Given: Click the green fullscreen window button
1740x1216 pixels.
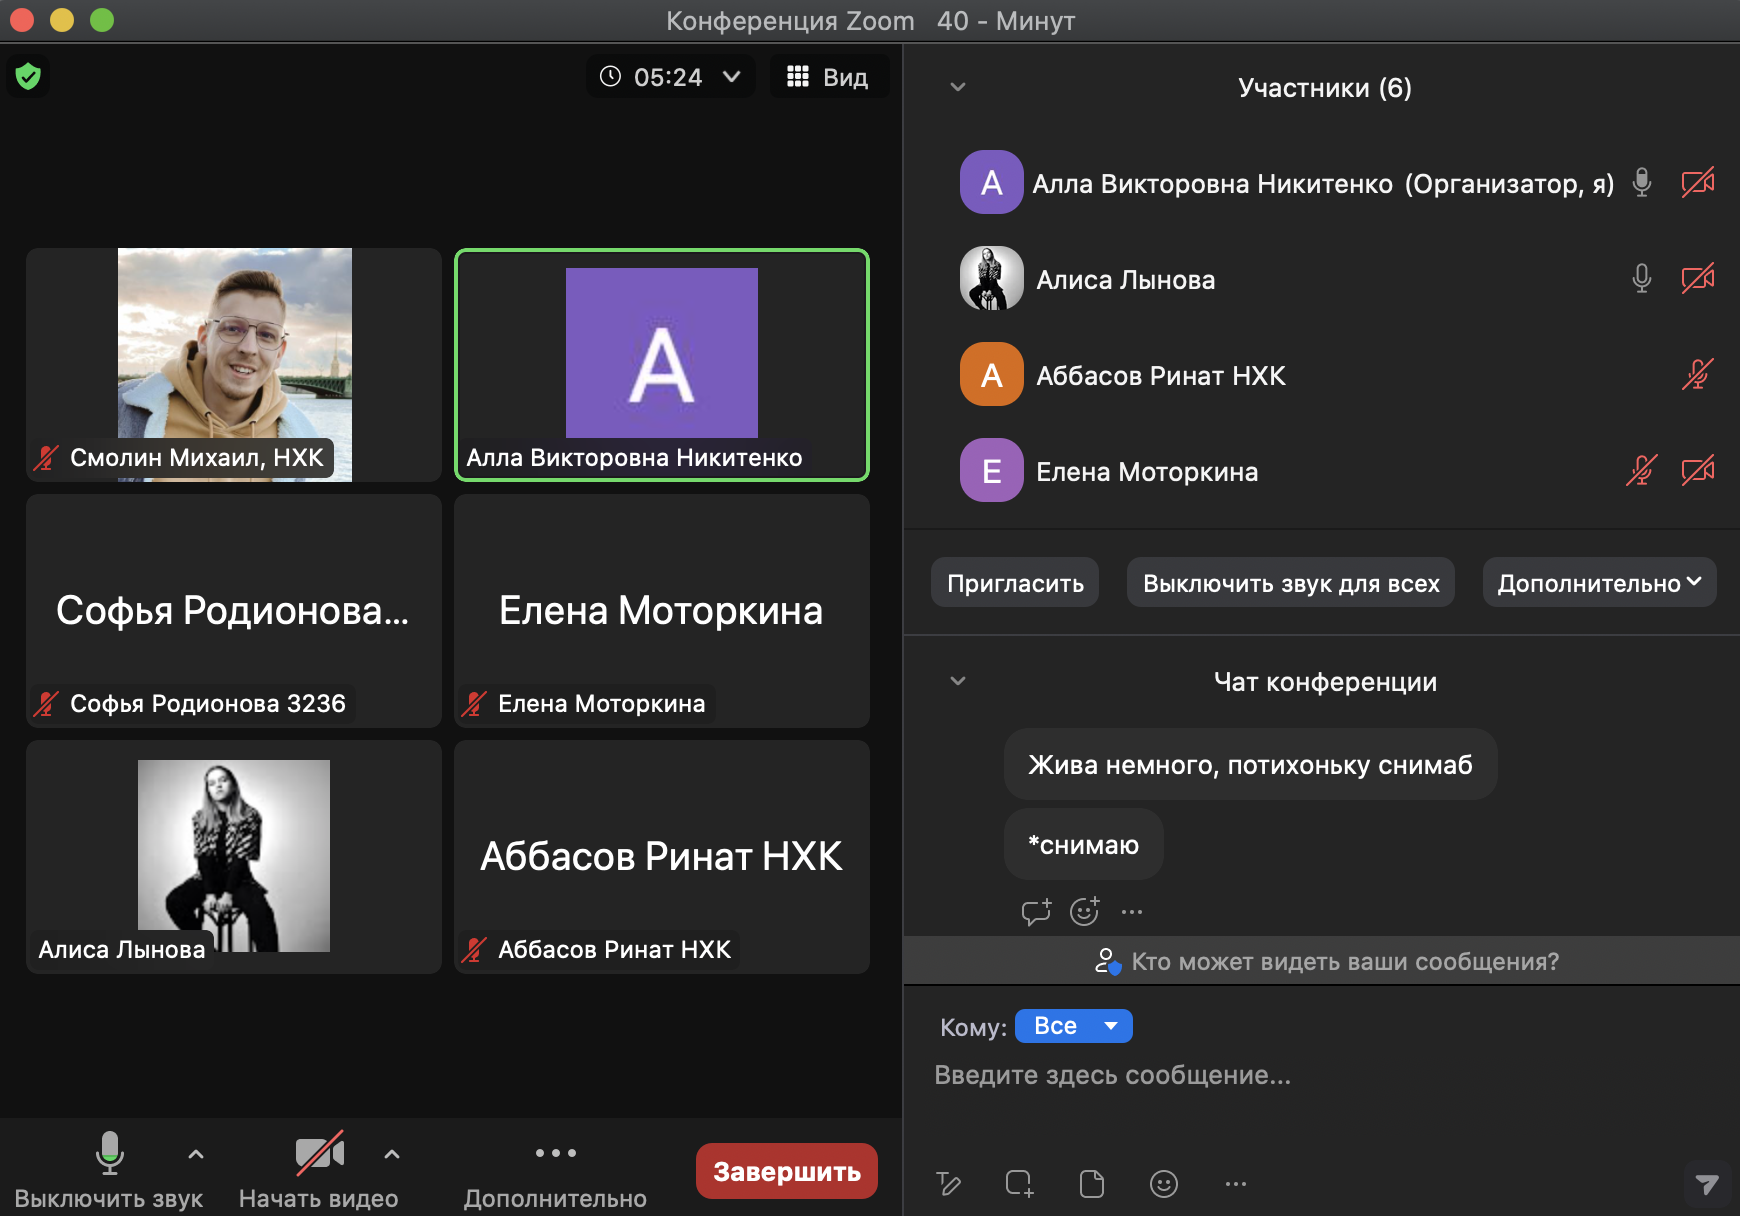Looking at the screenshot, I should tap(102, 20).
